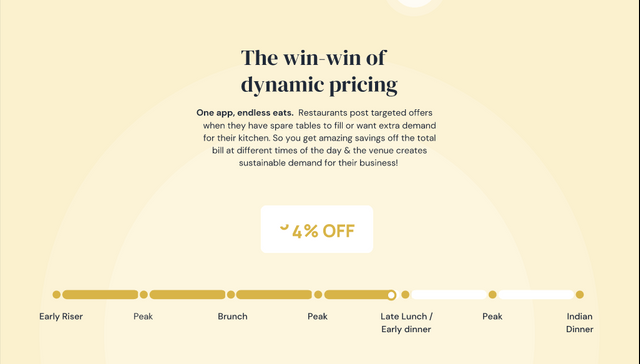Select the Brunch dot on the timeline
640x364 pixels.
point(231,295)
